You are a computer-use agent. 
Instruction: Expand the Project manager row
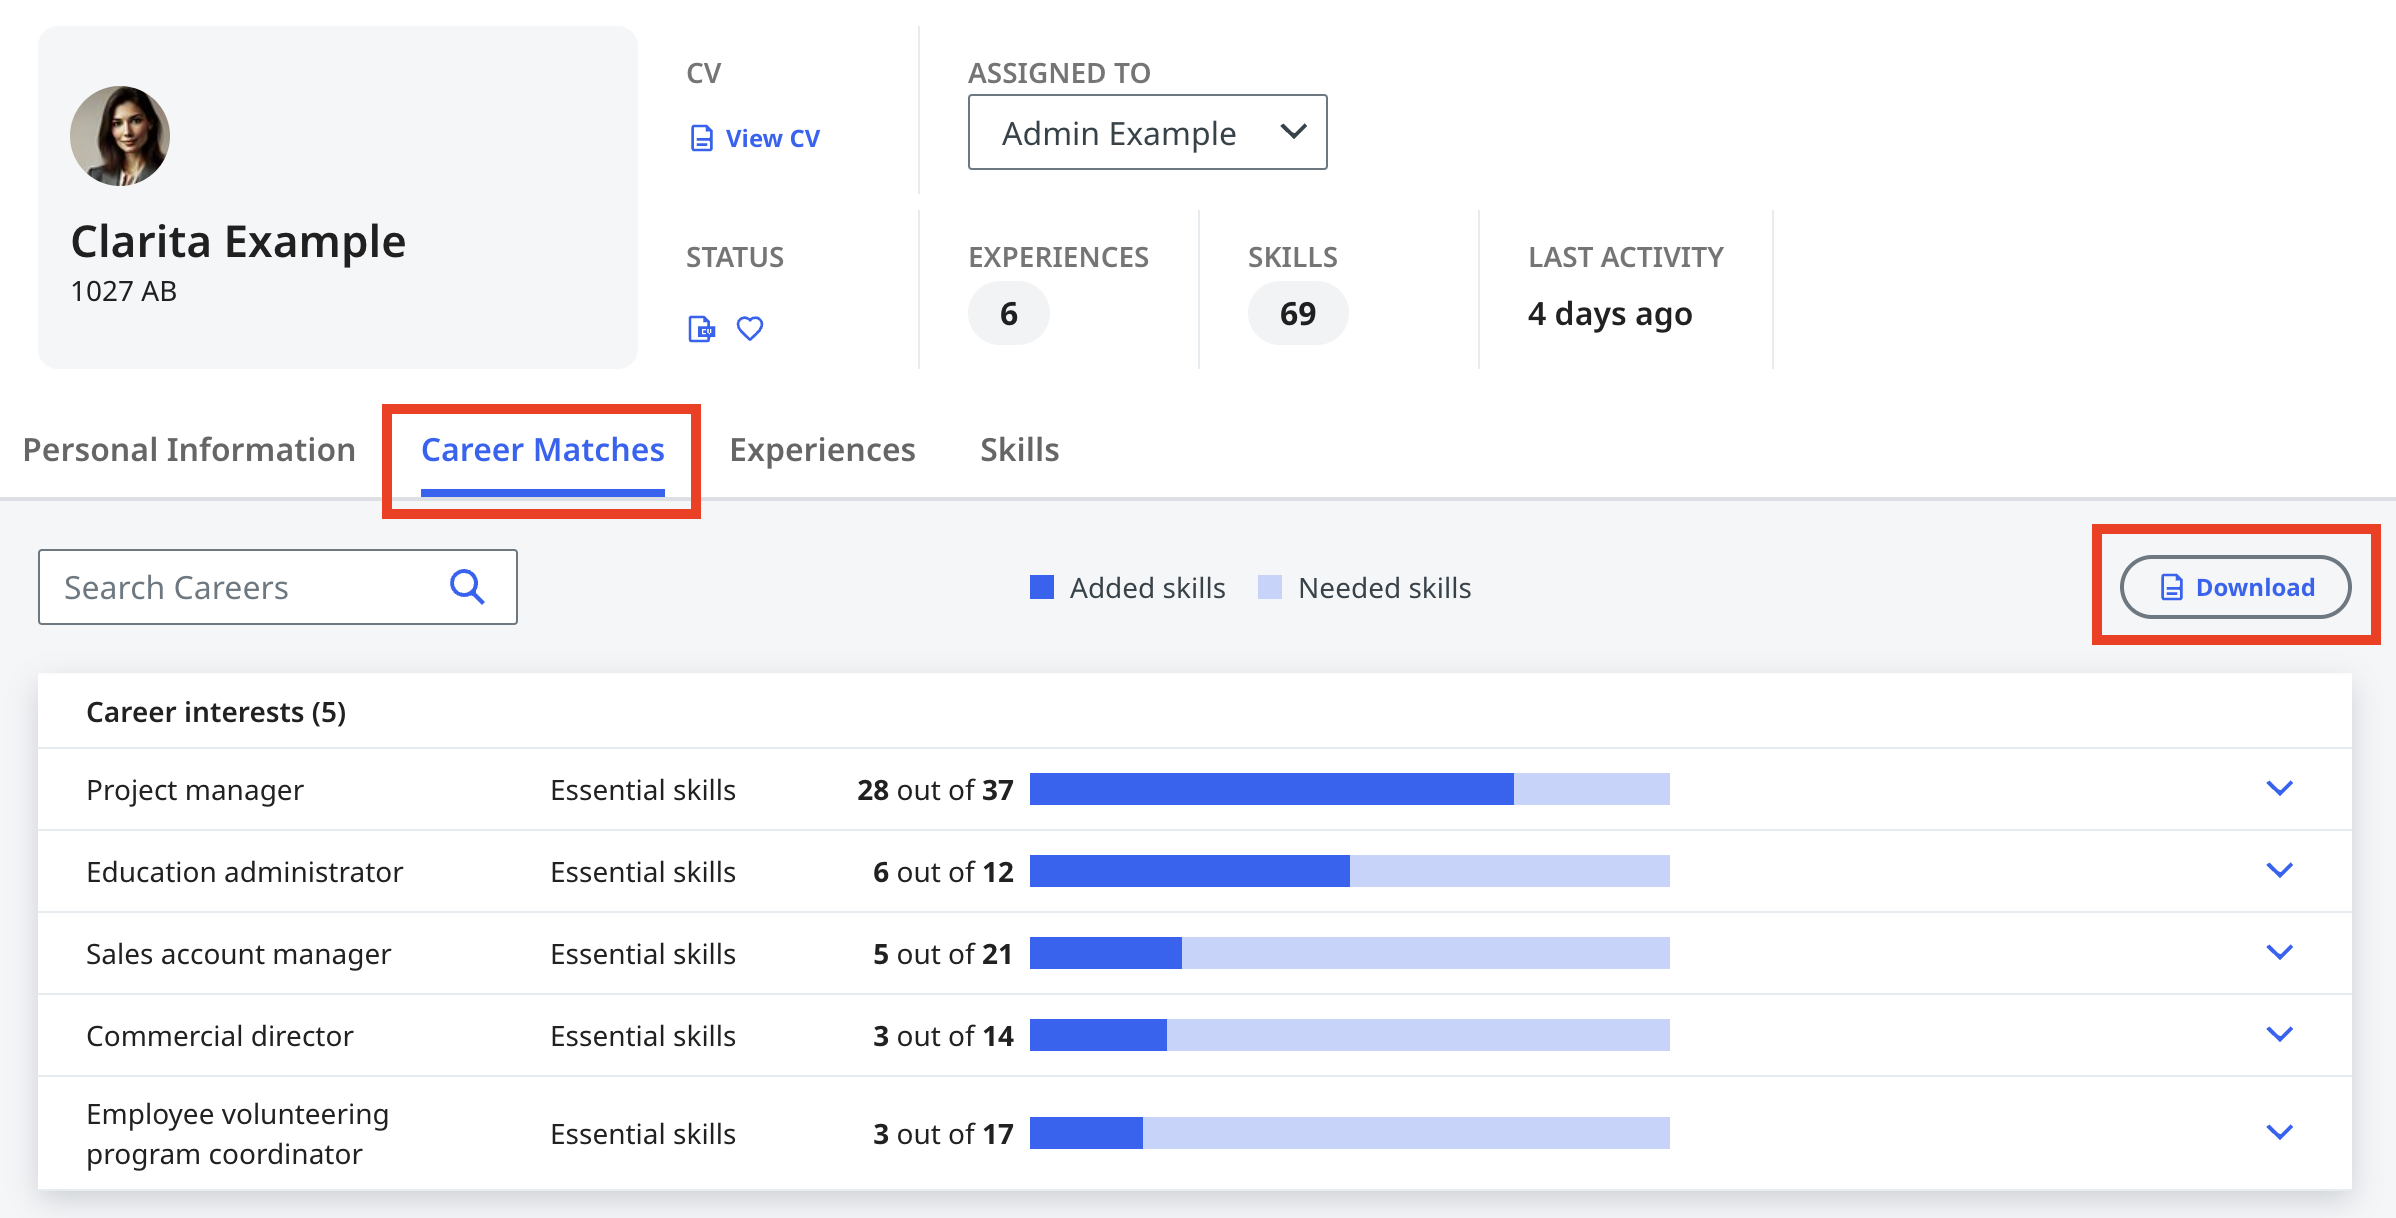2279,788
